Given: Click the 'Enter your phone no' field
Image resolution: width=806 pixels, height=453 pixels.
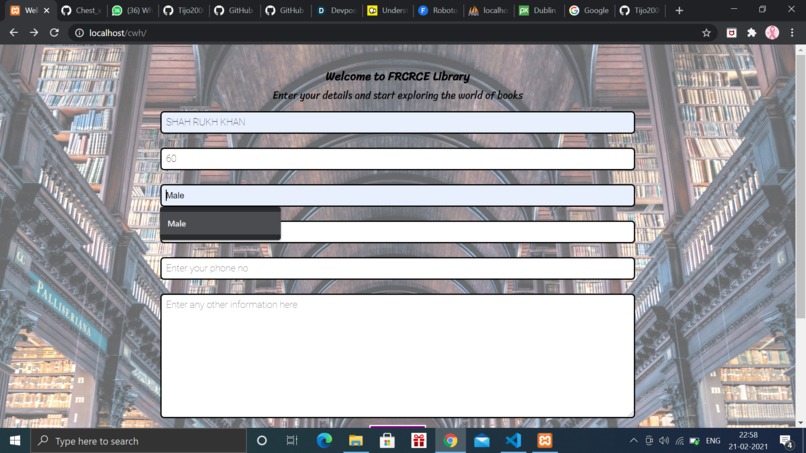Looking at the screenshot, I should click(397, 268).
